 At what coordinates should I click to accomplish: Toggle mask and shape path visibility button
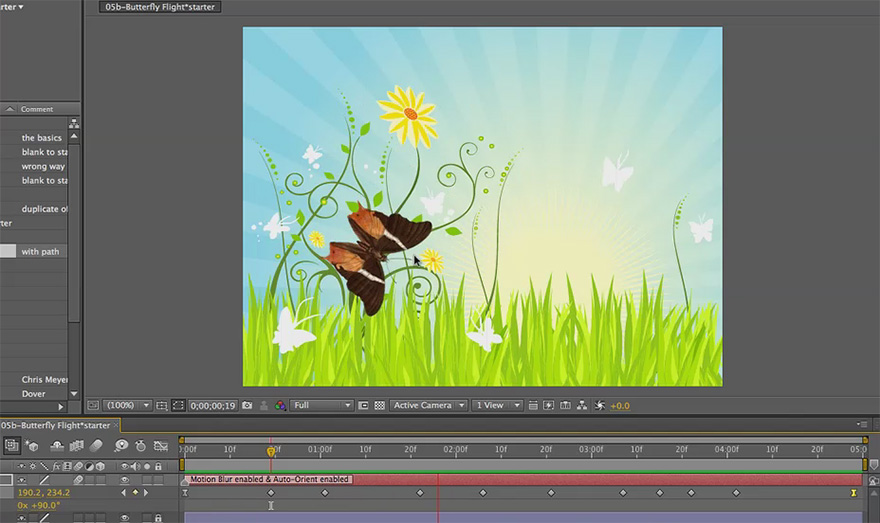[x=178, y=405]
